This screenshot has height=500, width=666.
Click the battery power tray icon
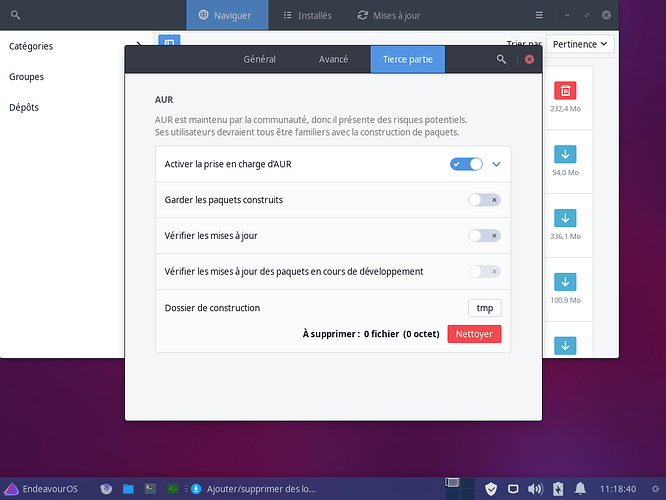(558, 489)
